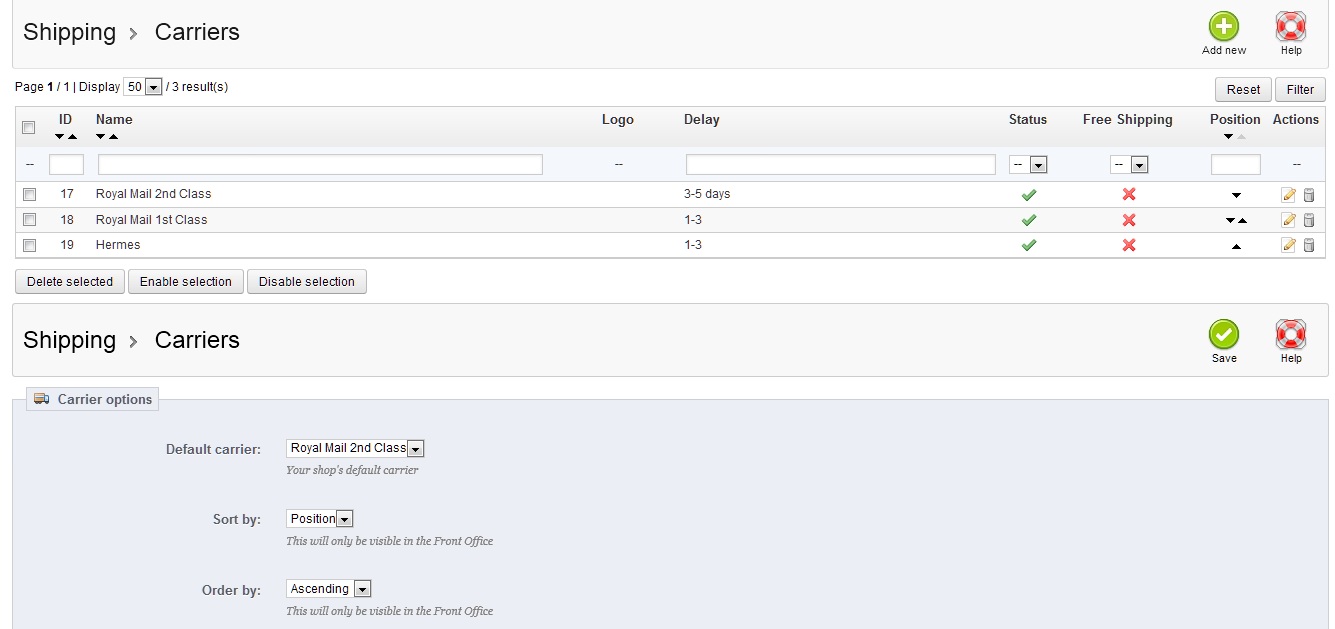The height and width of the screenshot is (629, 1335).
Task: Click the Royal Mail 1st Class name cell
Action: pos(152,220)
